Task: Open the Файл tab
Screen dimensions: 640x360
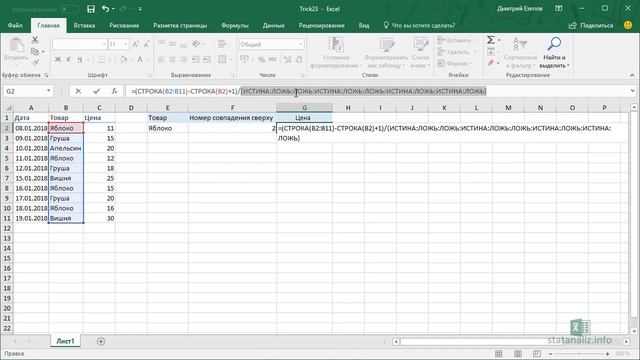Action: click(x=15, y=25)
